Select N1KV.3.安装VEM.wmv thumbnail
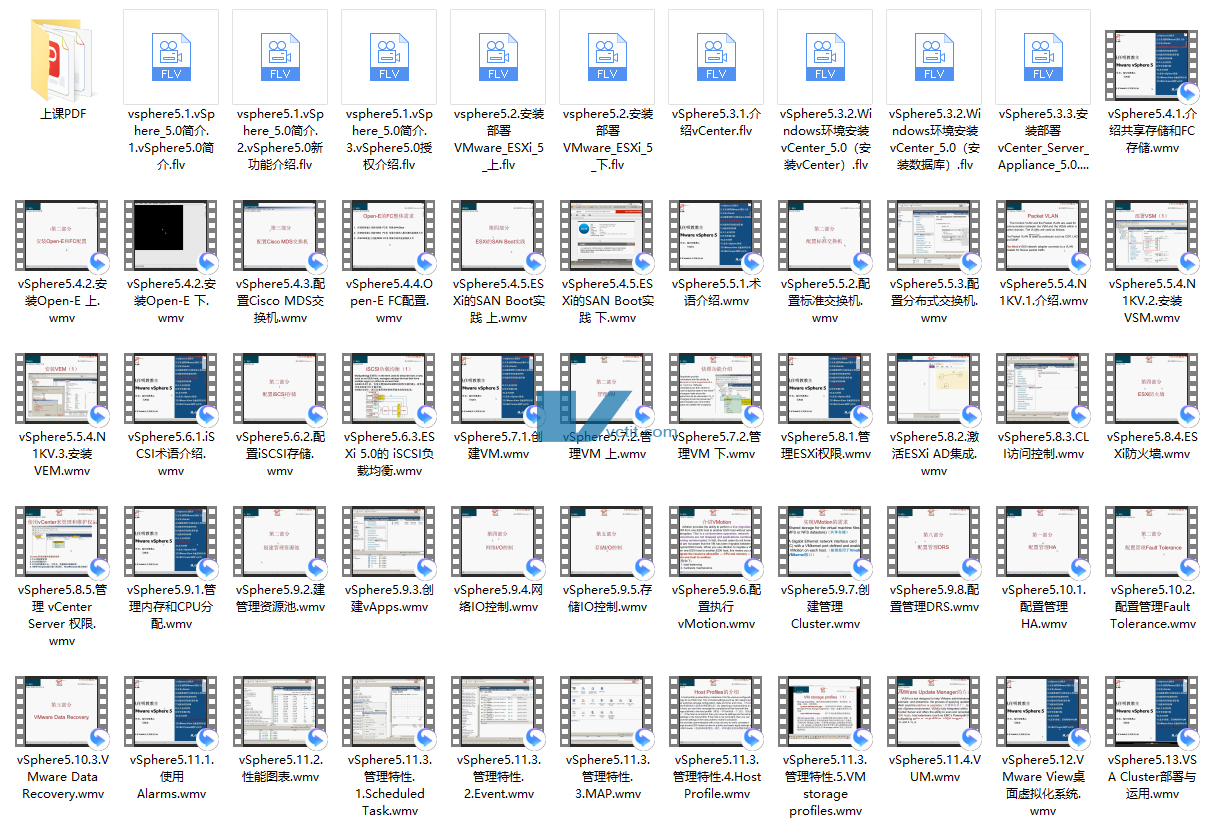 pos(62,389)
